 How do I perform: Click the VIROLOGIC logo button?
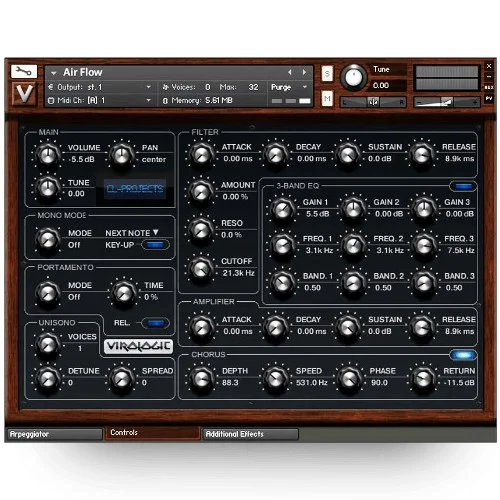tap(138, 346)
